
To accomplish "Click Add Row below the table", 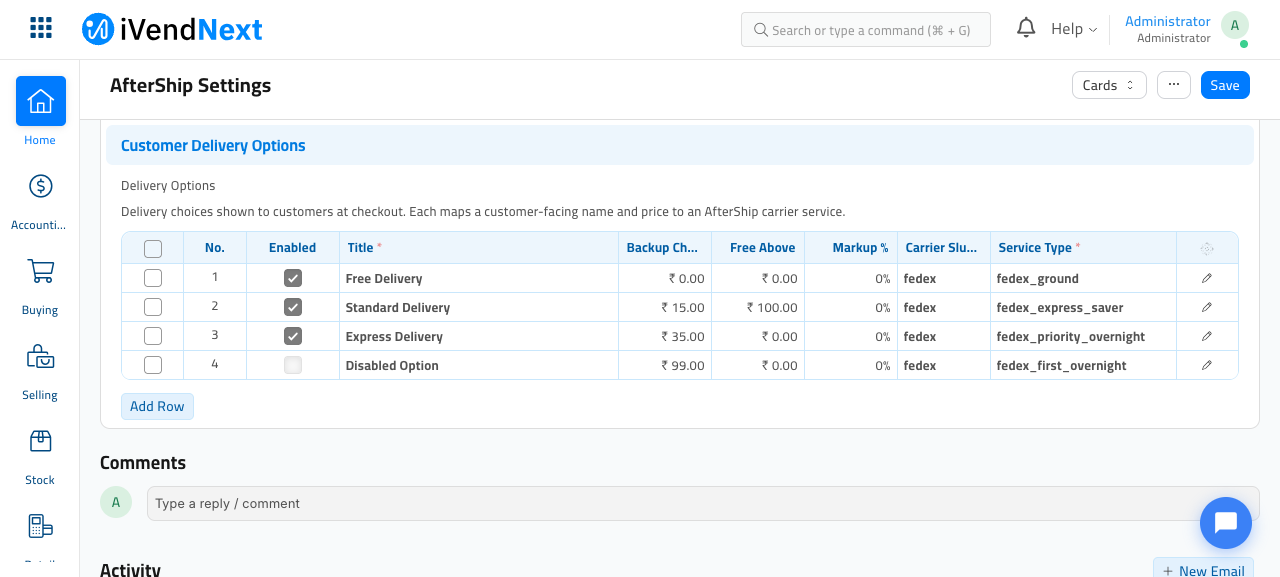I will pos(157,406).
